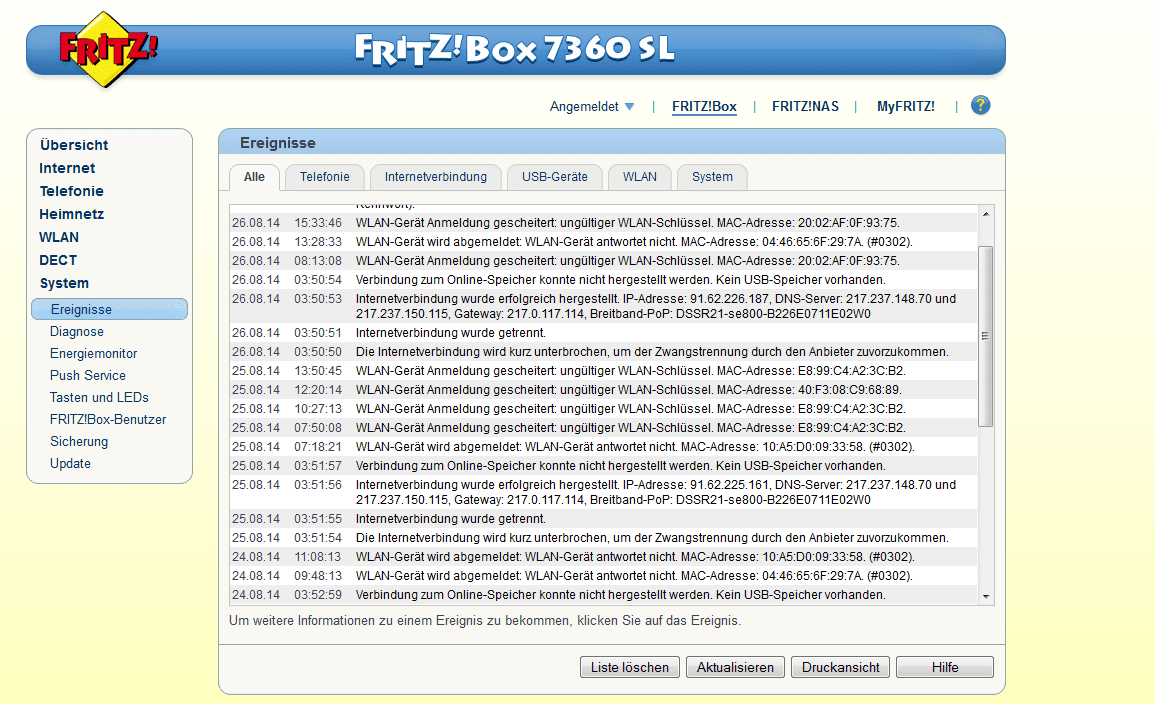Click the Liste löschen button

tap(630, 667)
